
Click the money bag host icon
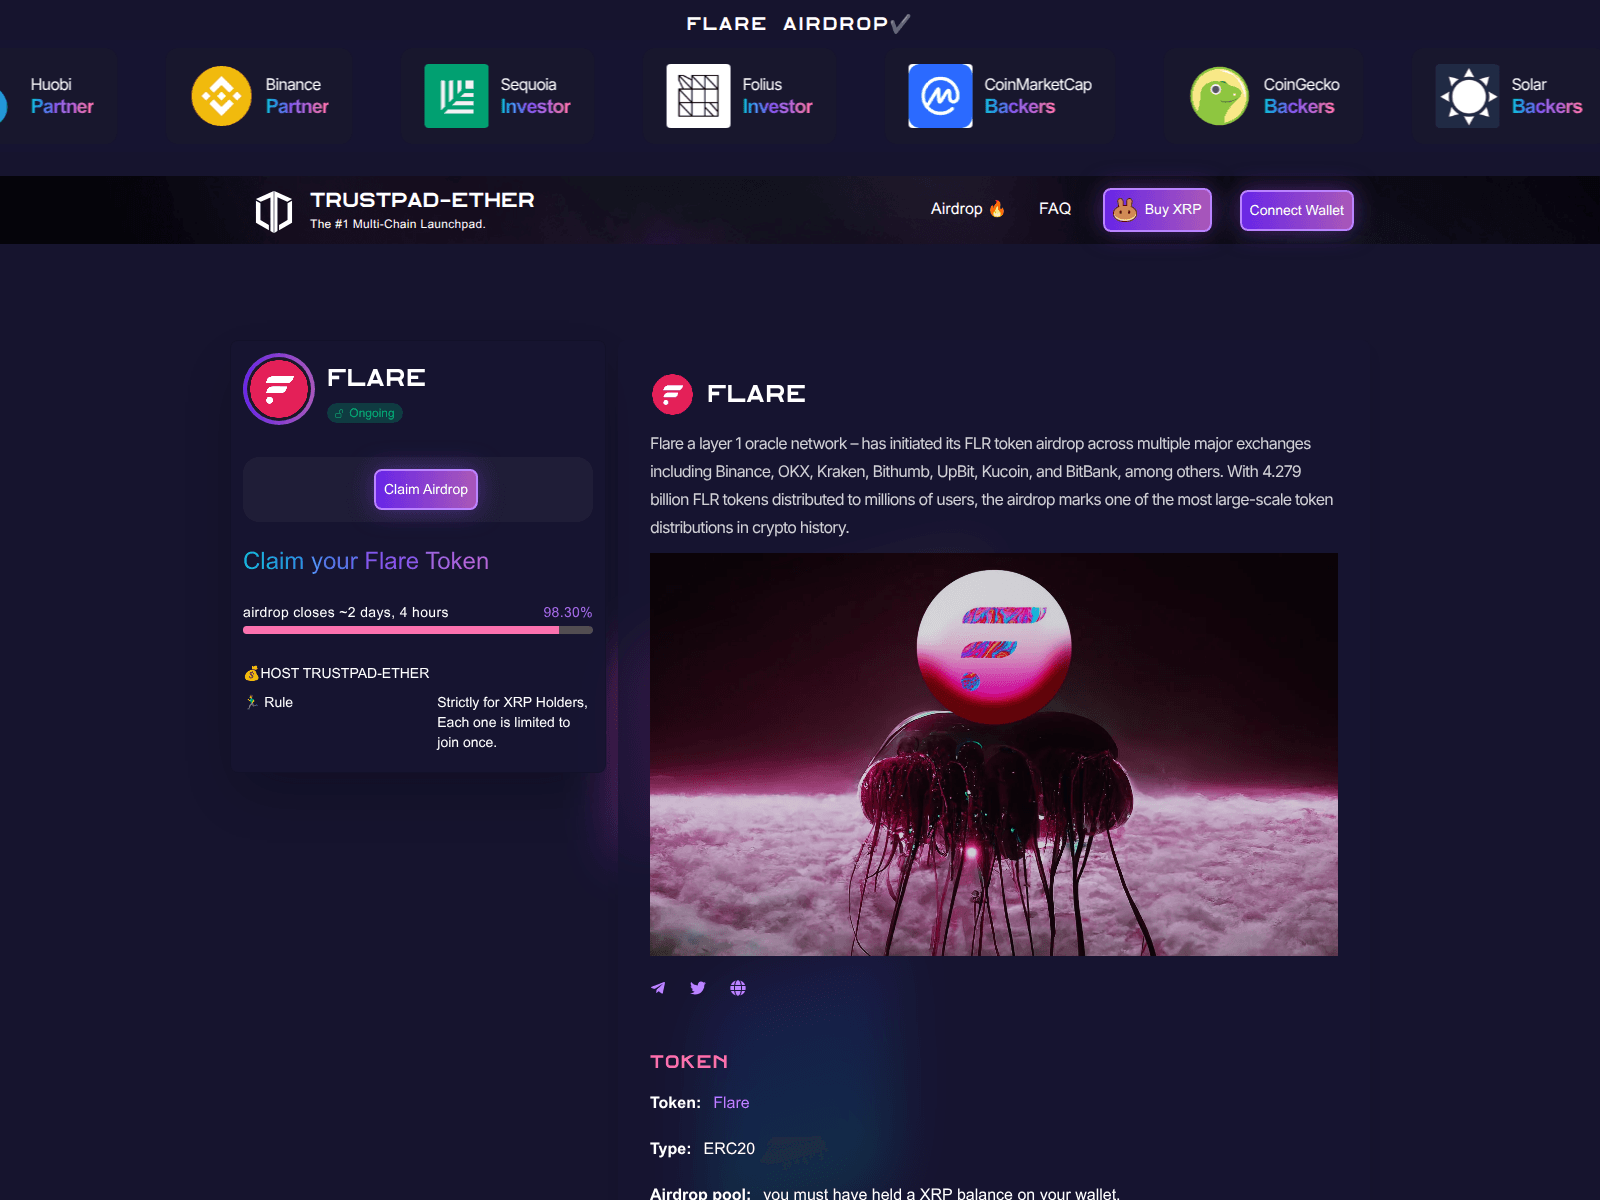[x=251, y=673]
